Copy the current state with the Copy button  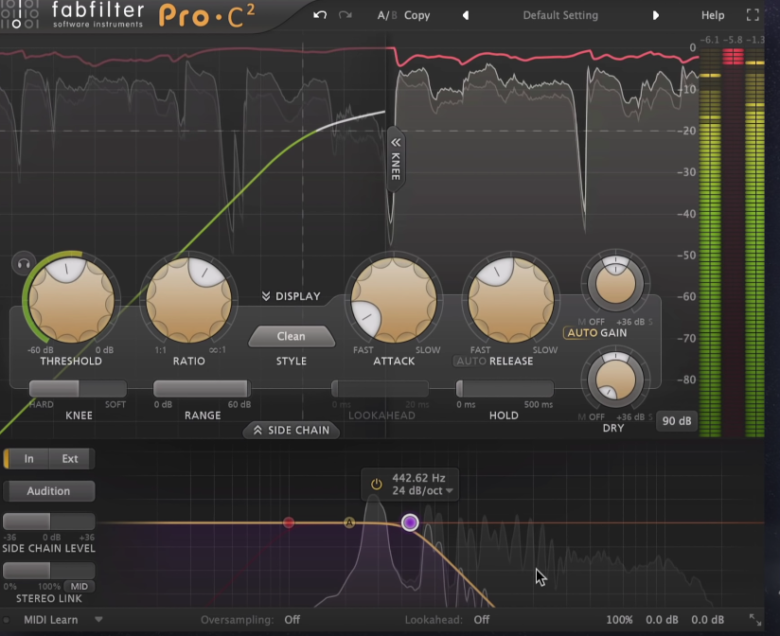click(x=417, y=15)
